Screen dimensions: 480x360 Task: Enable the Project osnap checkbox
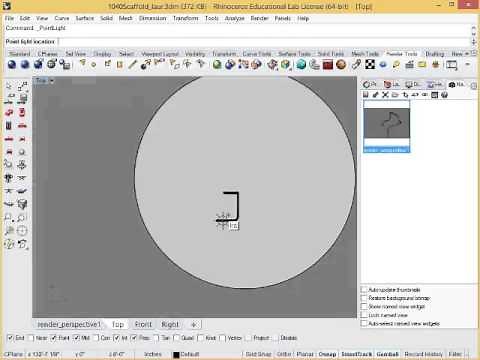coord(248,338)
